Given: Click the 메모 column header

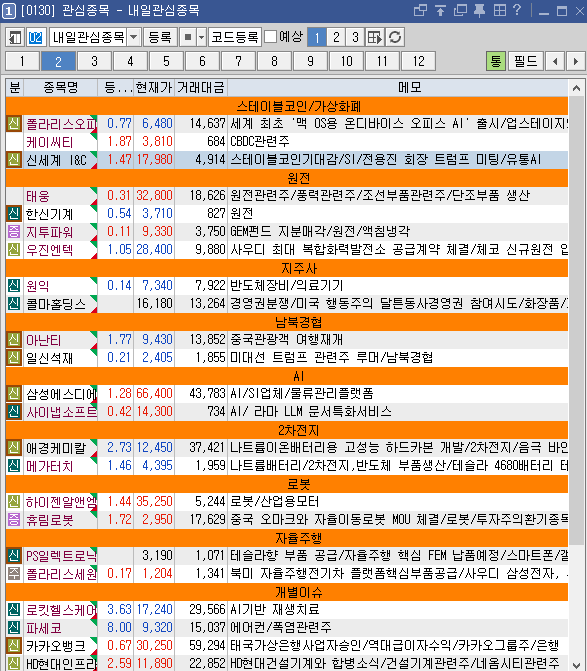Looking at the screenshot, I should 398,88.
